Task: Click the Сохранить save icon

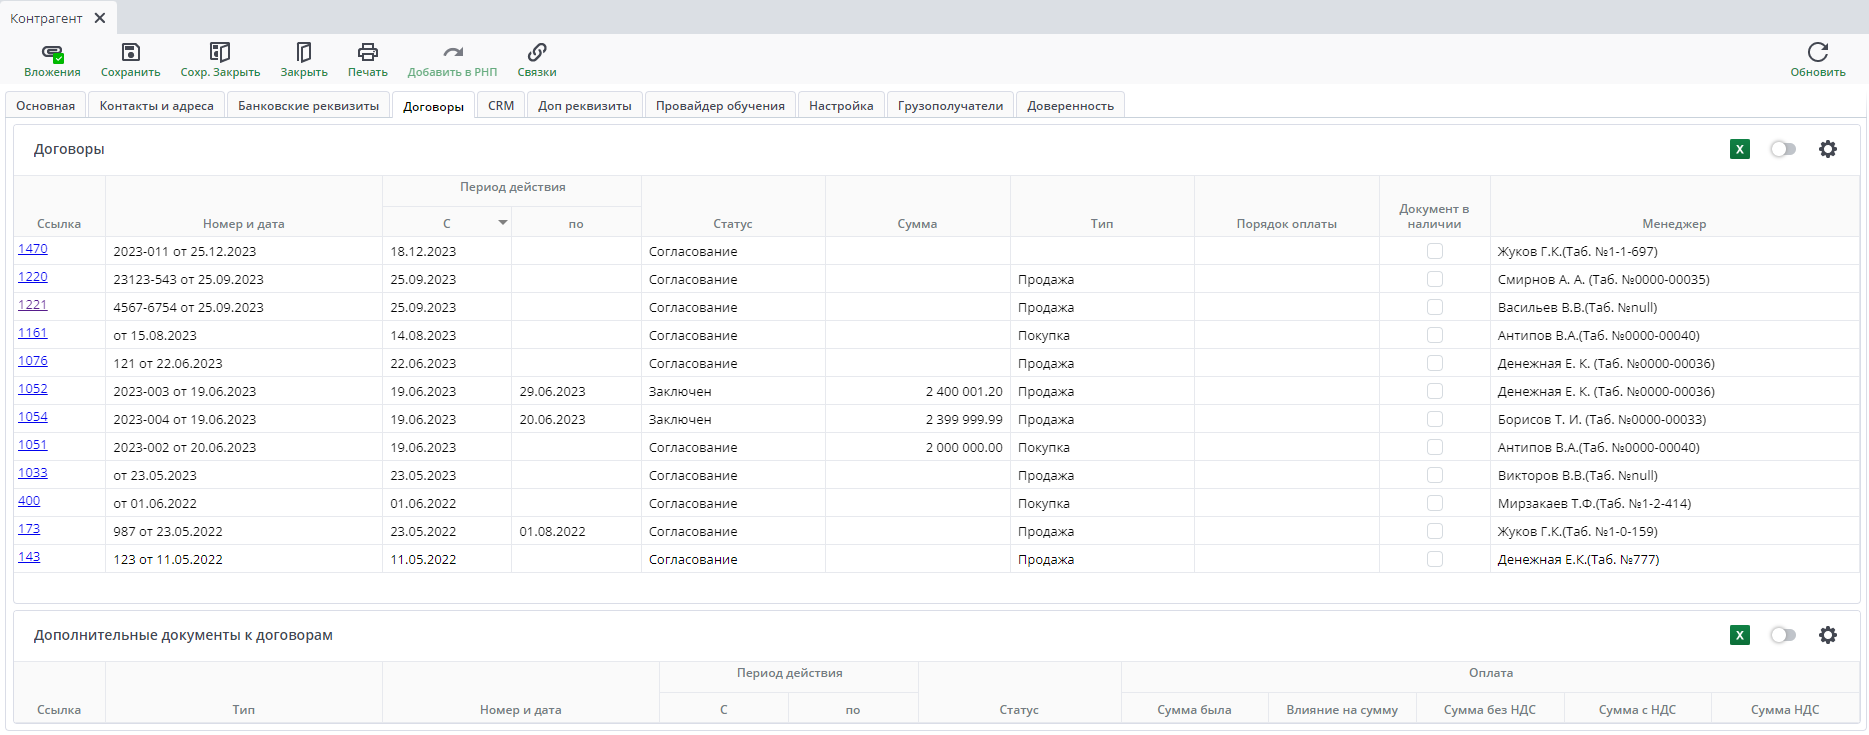Action: 130,53
